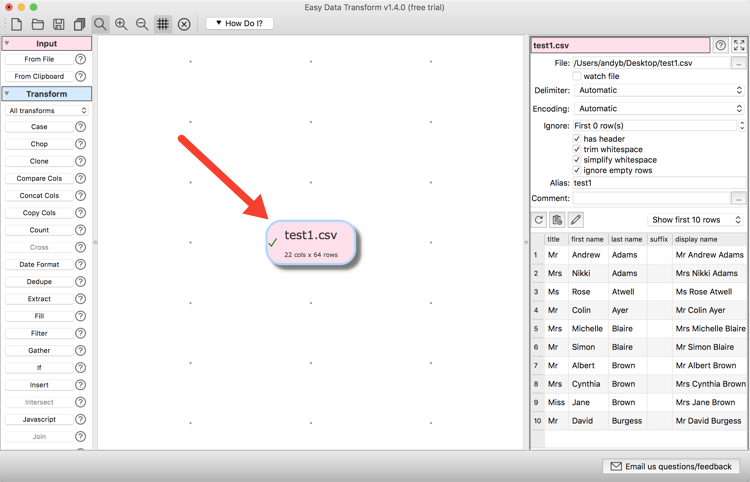Enable the watch file checkbox

[x=577, y=76]
